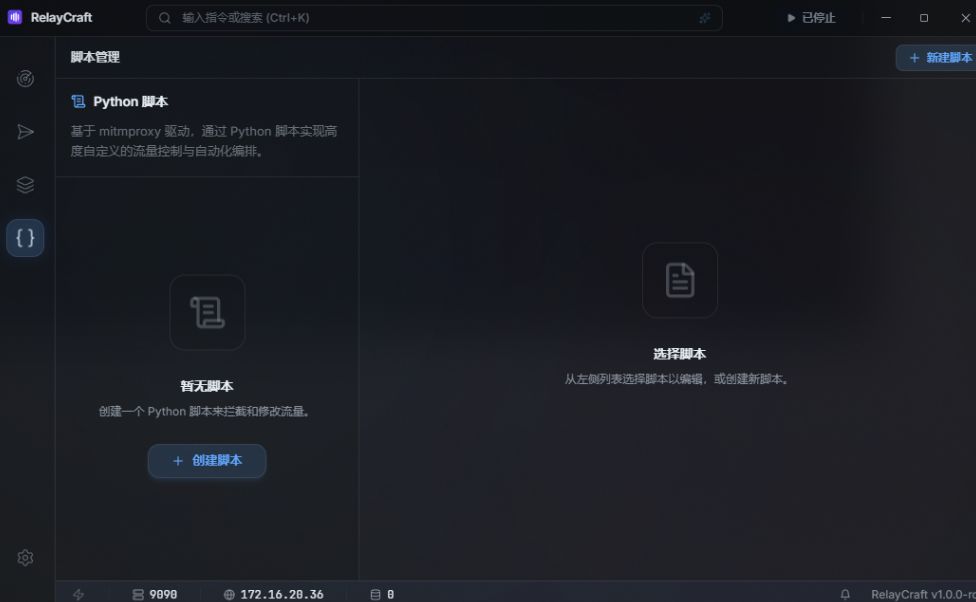Open settings gear in the sidebar
976x602 pixels.
pos(25,558)
